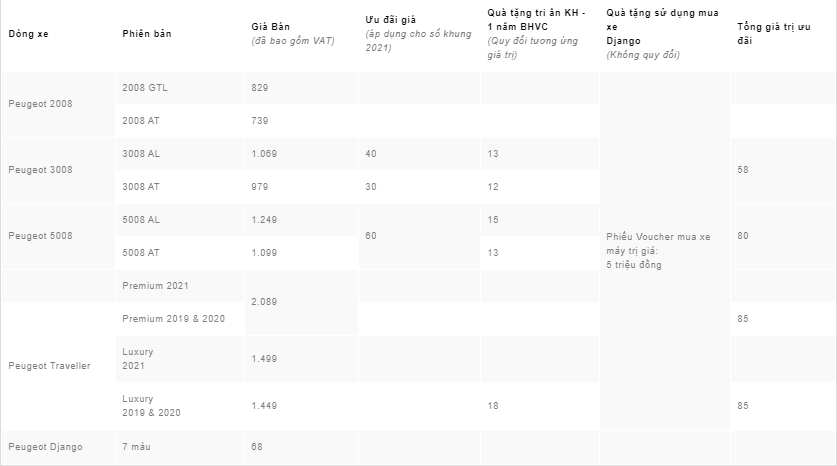Select the Peugeot Django row label
This screenshot has height=466, width=837.
pyautogui.click(x=45, y=447)
